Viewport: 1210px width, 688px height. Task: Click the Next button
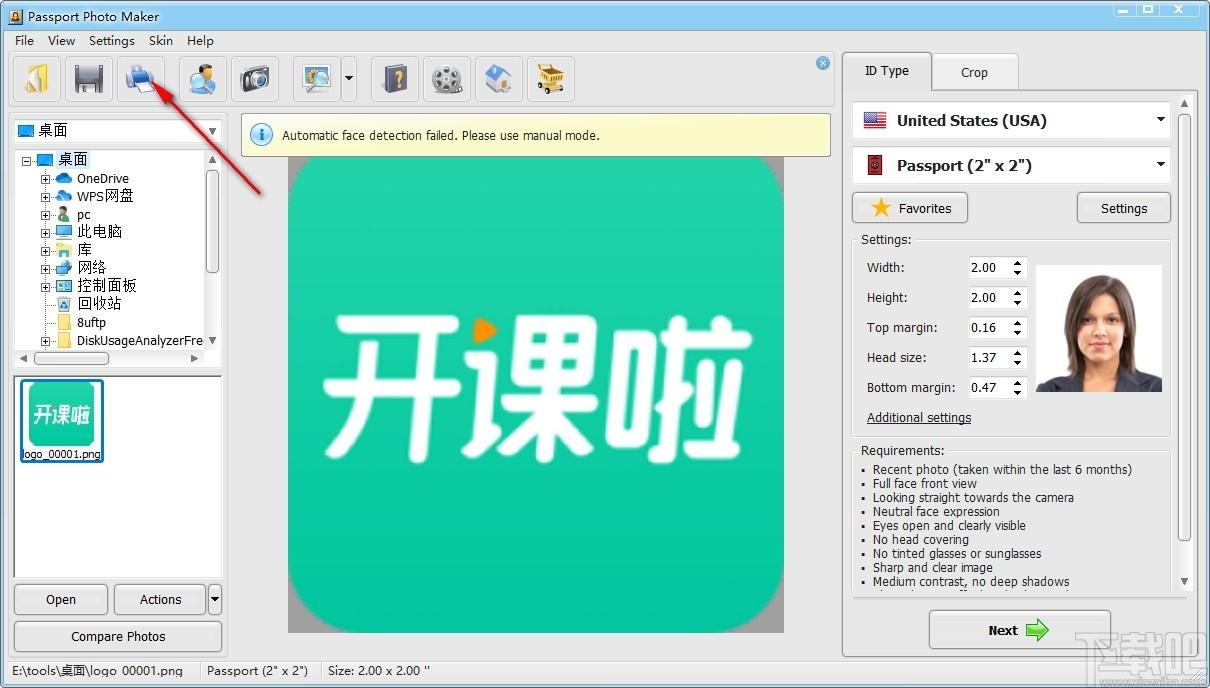pyautogui.click(x=1019, y=630)
